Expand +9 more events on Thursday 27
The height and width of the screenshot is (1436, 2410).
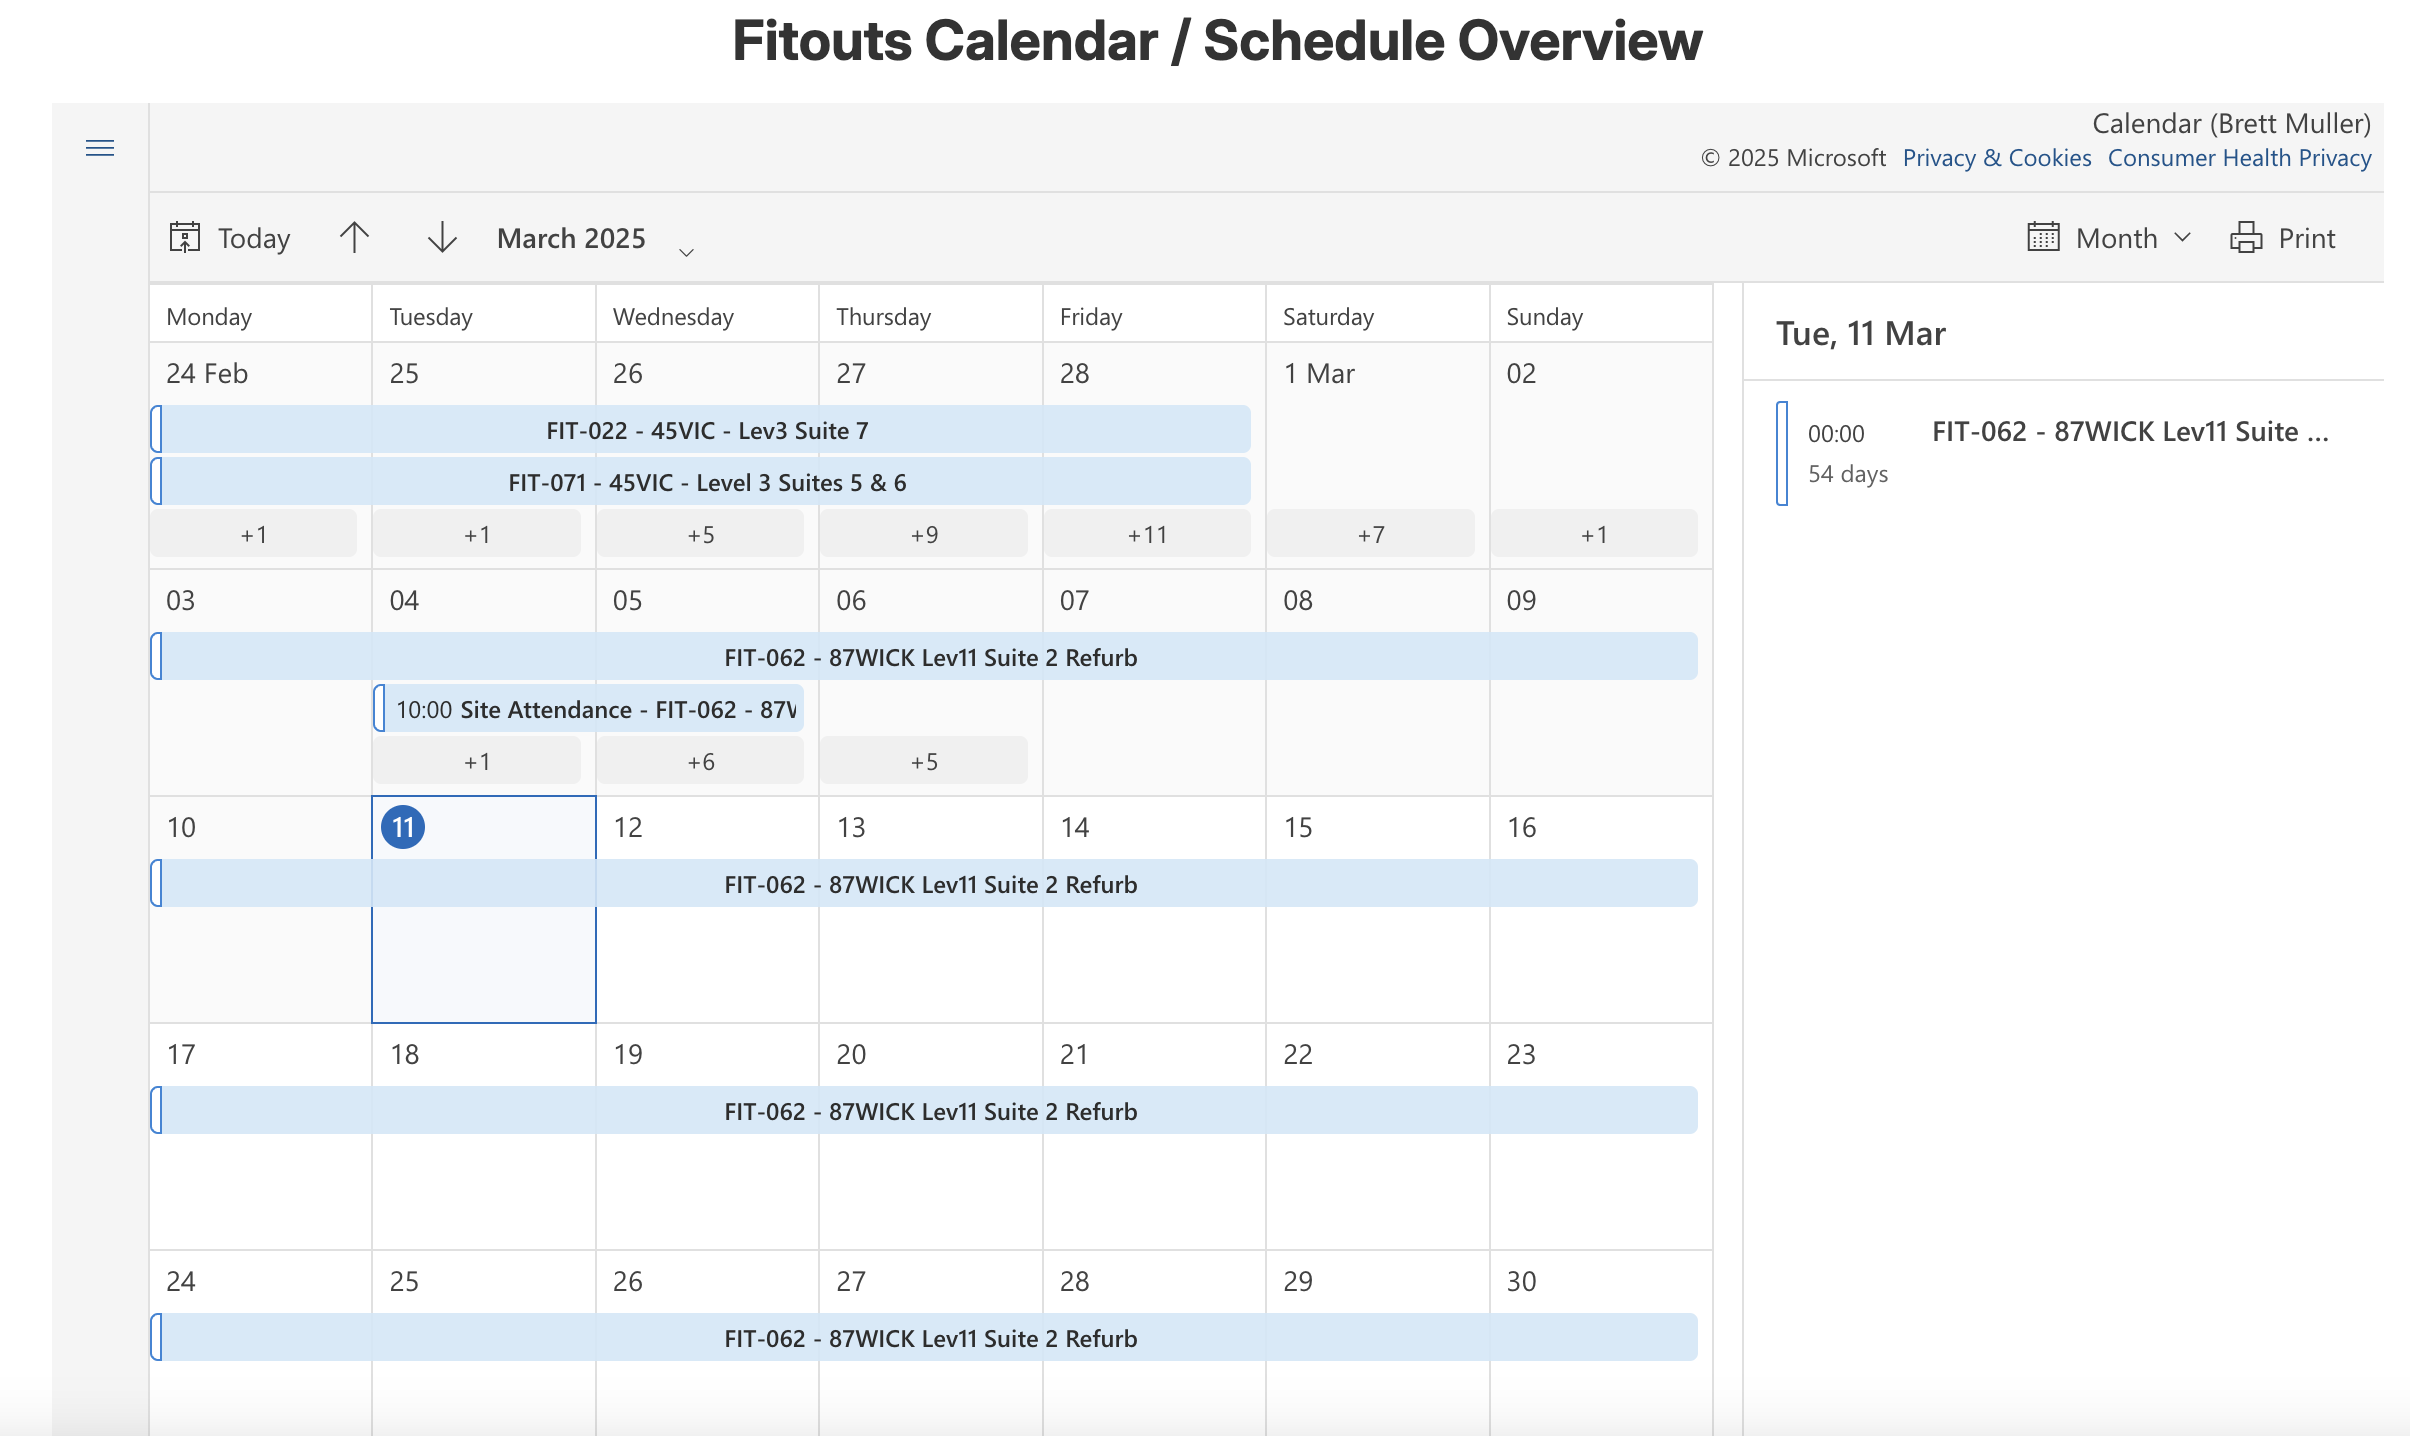pyautogui.click(x=924, y=534)
